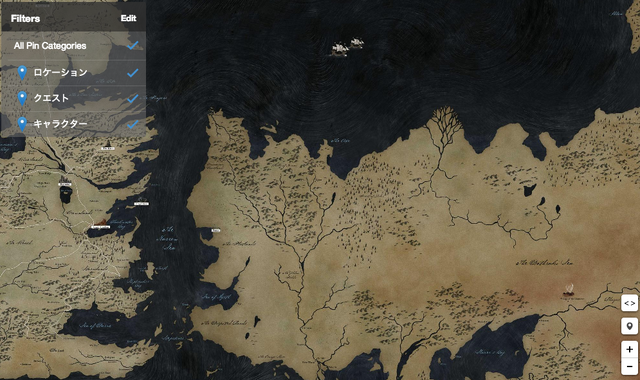The width and height of the screenshot is (640, 380).
Task: Click the campfire marker on the eastern plains
Action: (569, 289)
